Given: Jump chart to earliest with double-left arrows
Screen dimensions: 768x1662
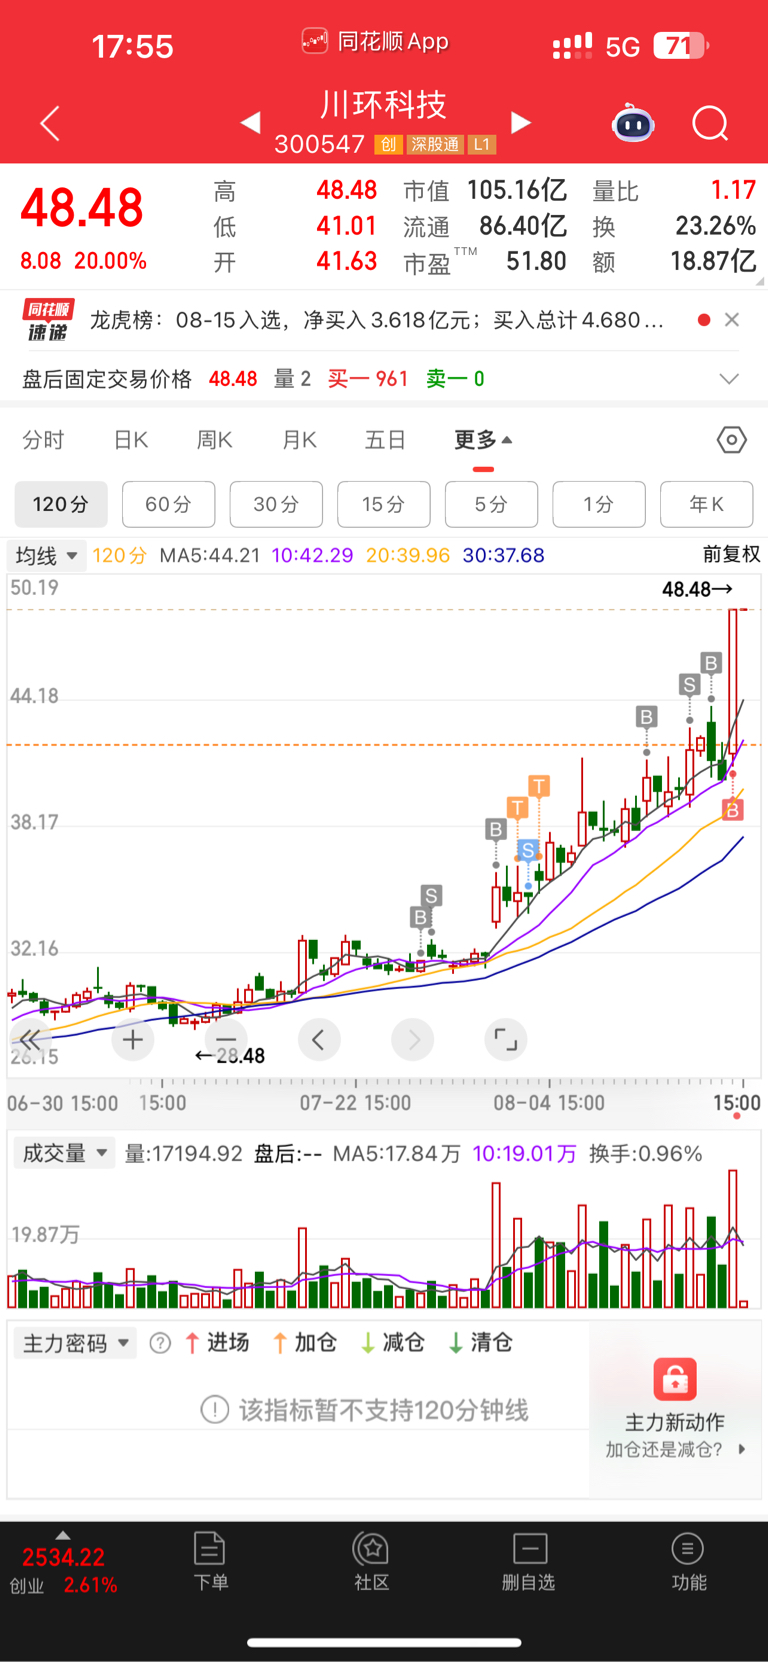Looking at the screenshot, I should pyautogui.click(x=30, y=1040).
